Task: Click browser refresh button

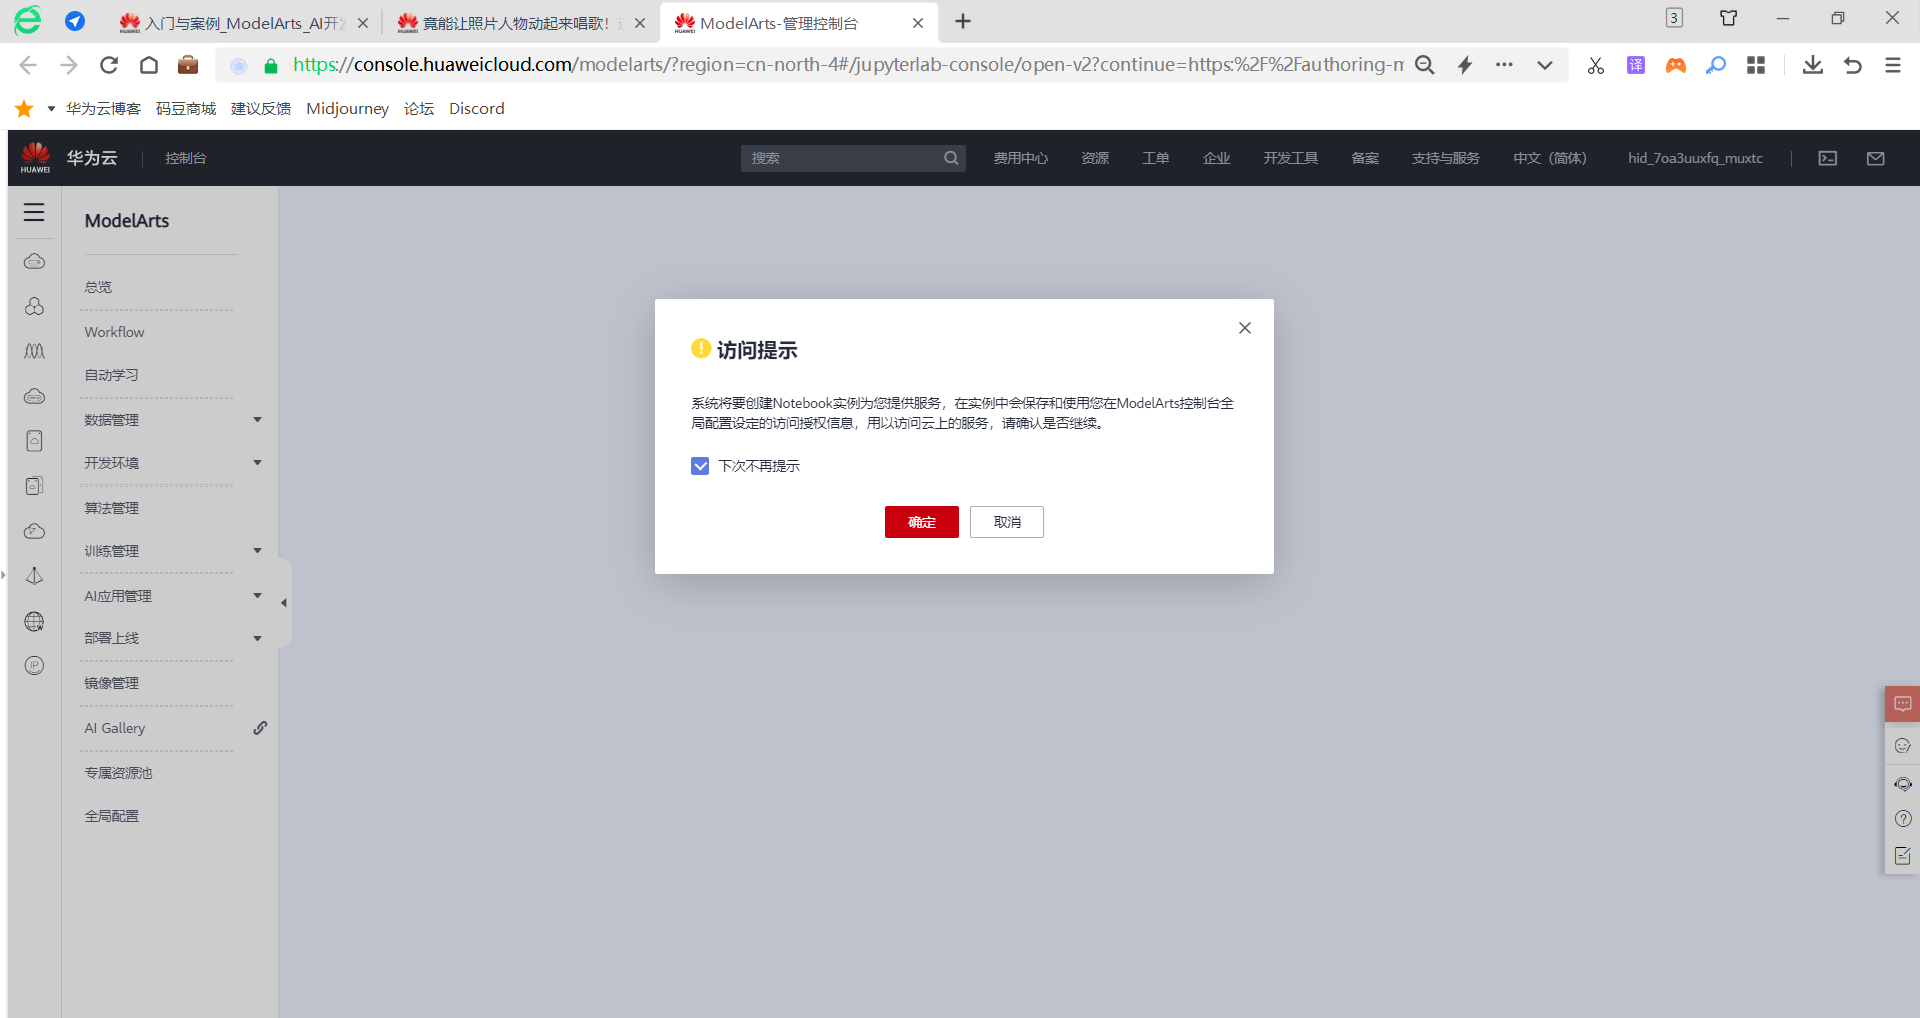Action: pyautogui.click(x=109, y=65)
